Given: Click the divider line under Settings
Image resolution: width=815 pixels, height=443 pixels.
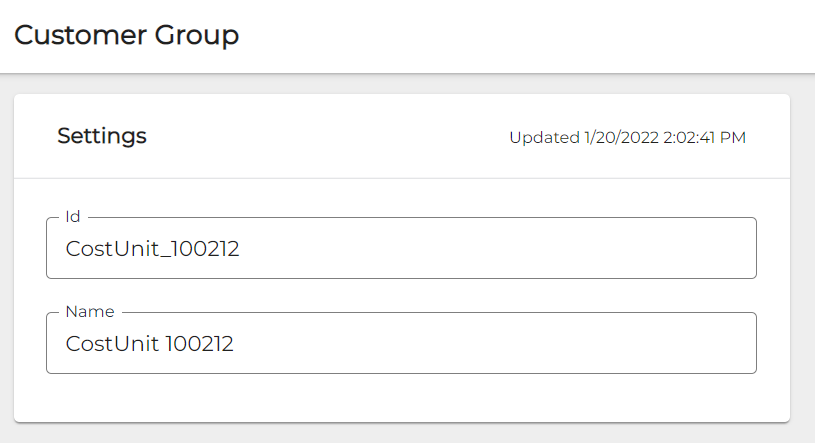Looking at the screenshot, I should pos(402,178).
